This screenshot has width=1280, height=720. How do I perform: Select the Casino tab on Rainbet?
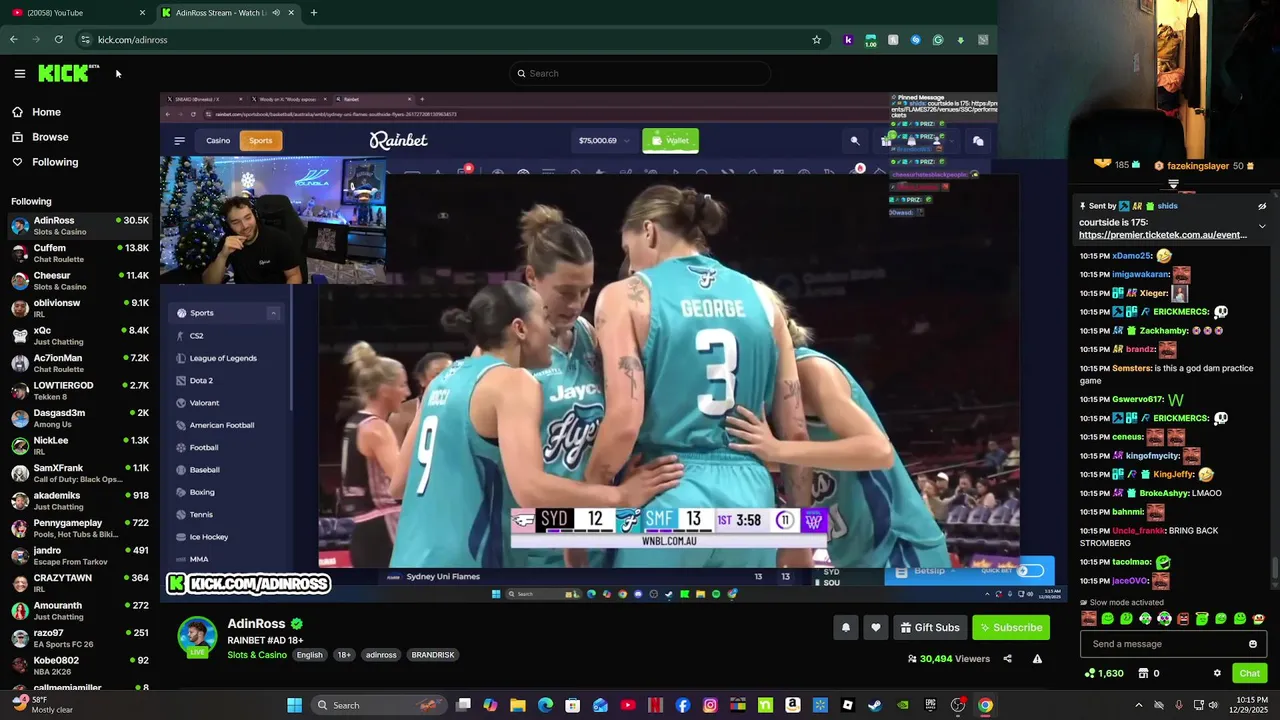pyautogui.click(x=218, y=141)
